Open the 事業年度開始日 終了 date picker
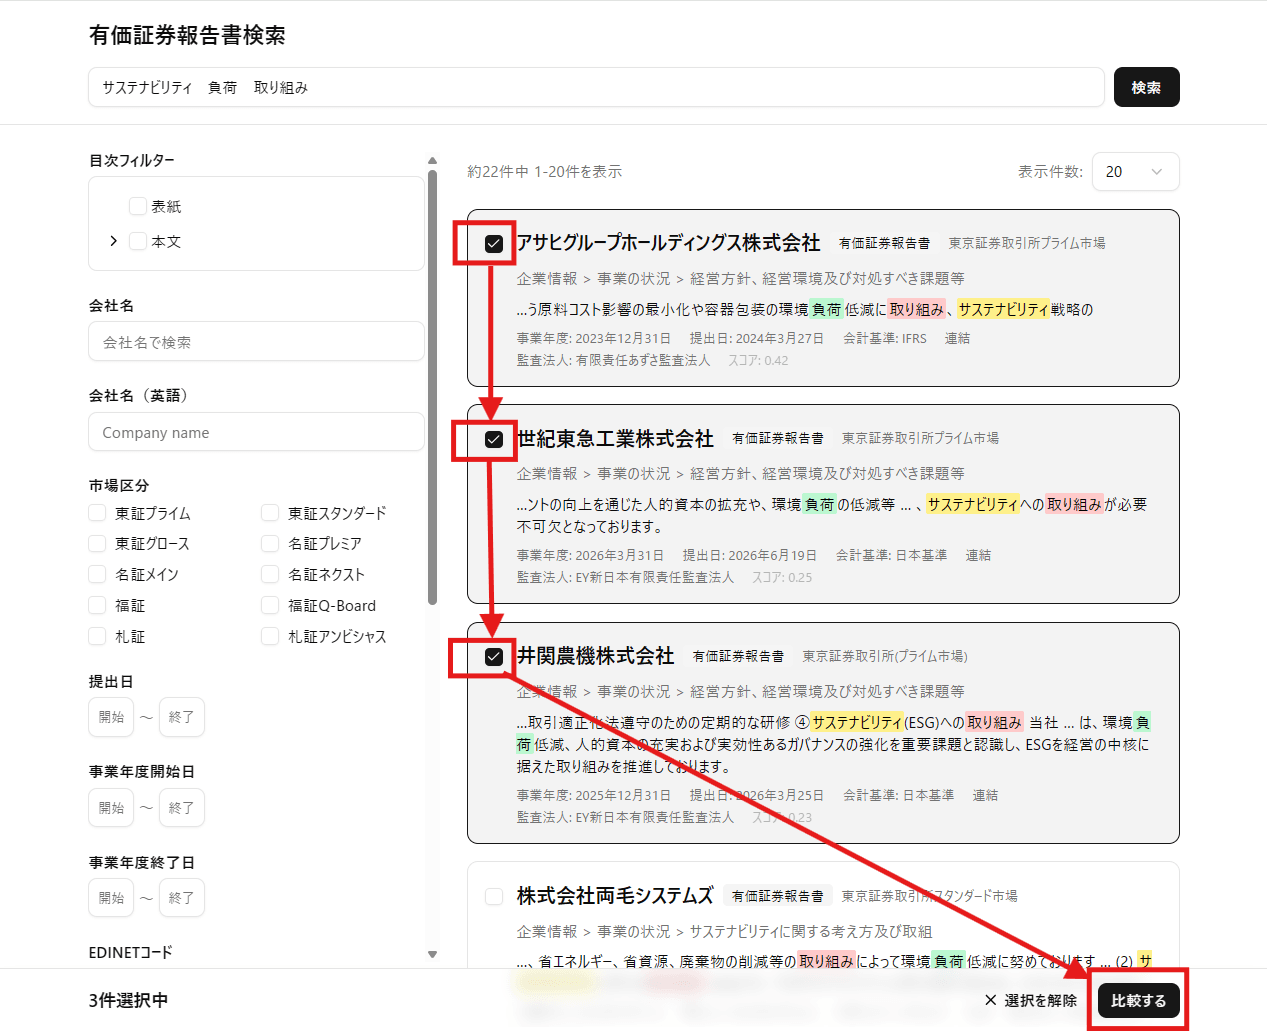1267x1031 pixels. click(x=181, y=808)
